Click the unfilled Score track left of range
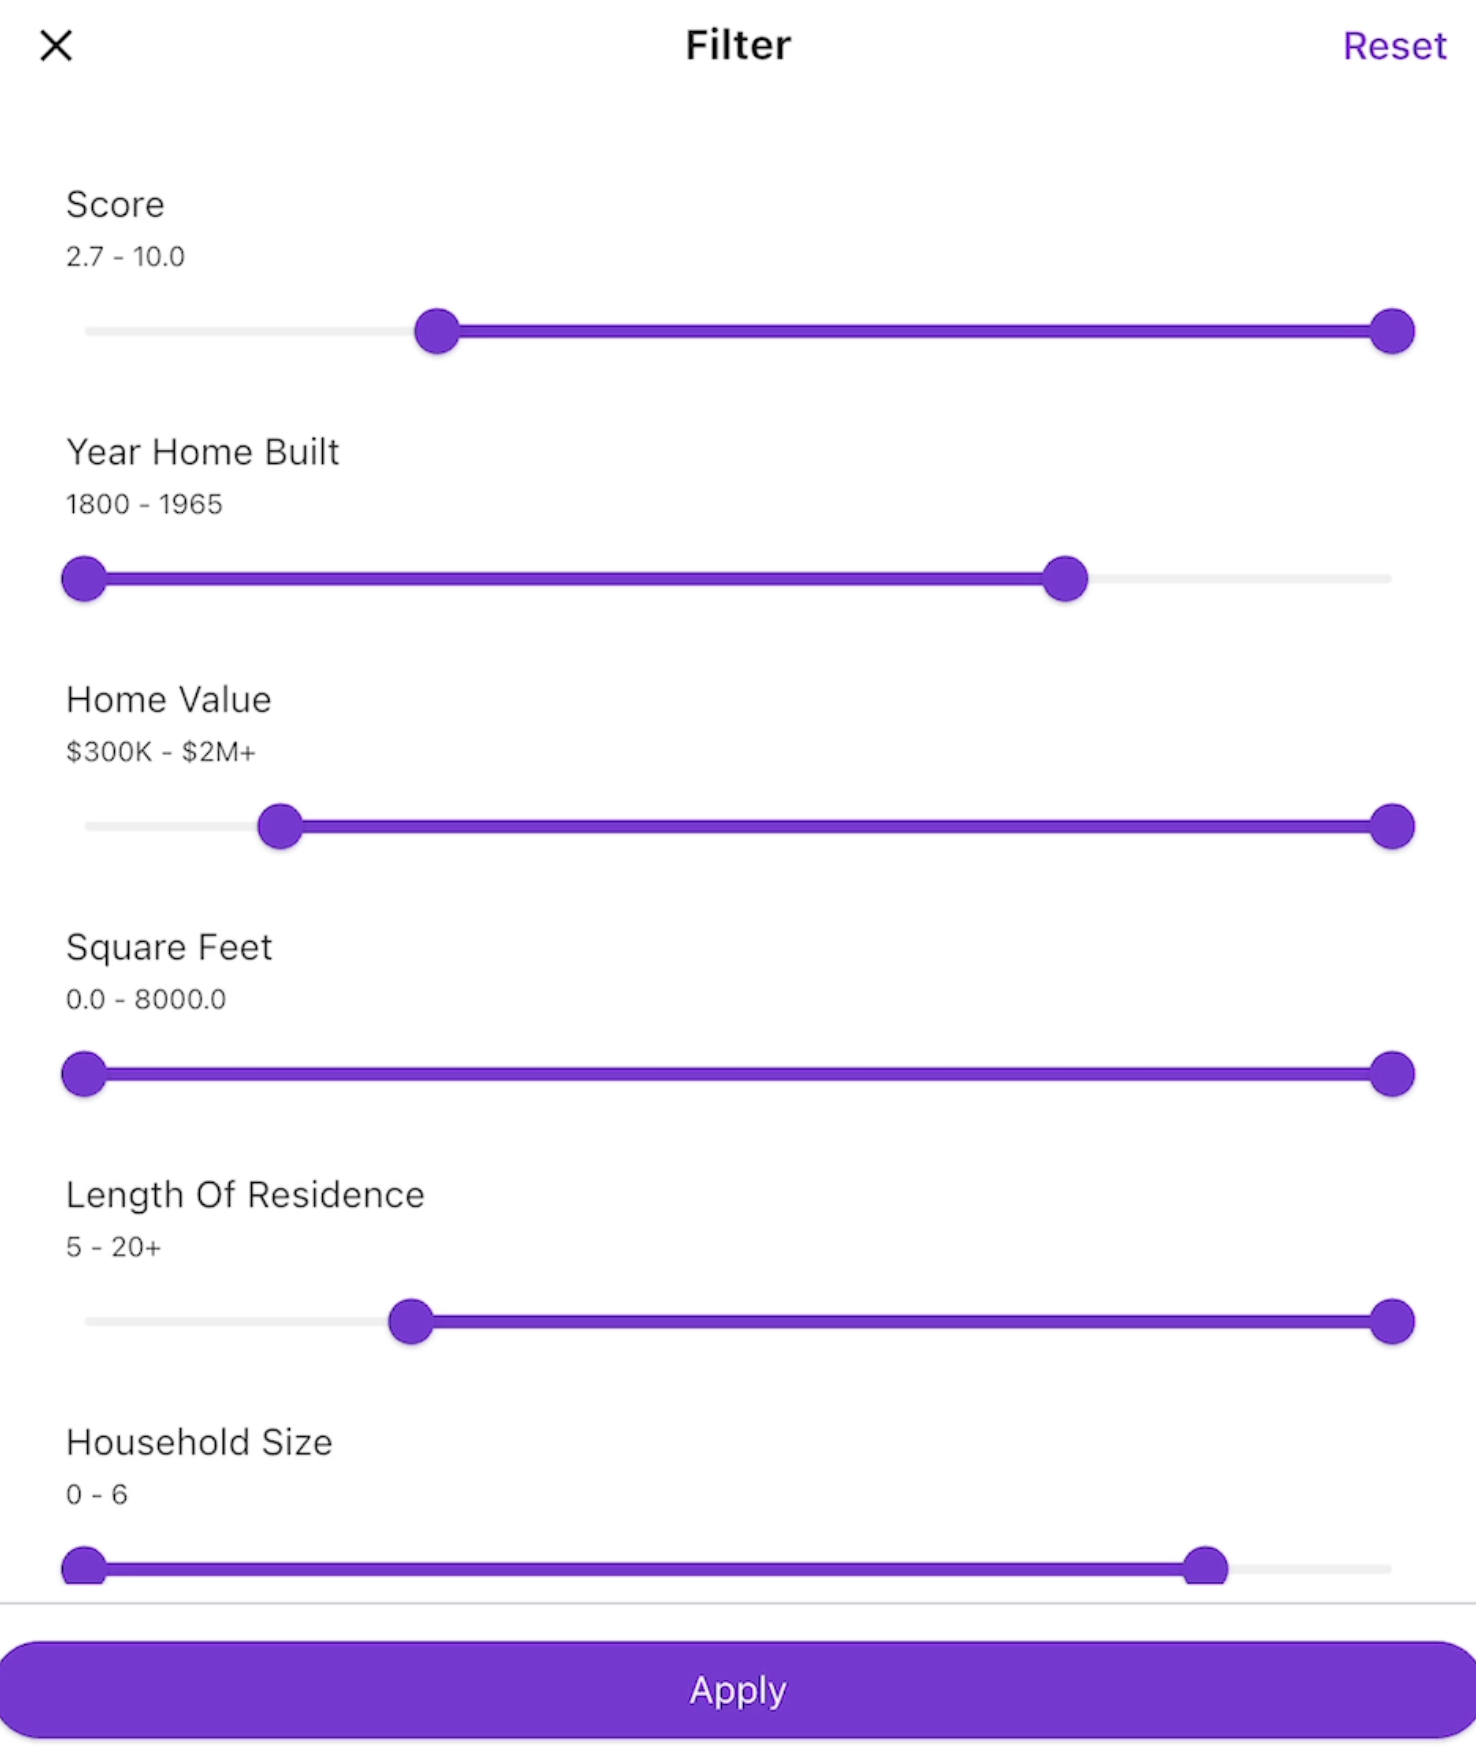 point(250,331)
